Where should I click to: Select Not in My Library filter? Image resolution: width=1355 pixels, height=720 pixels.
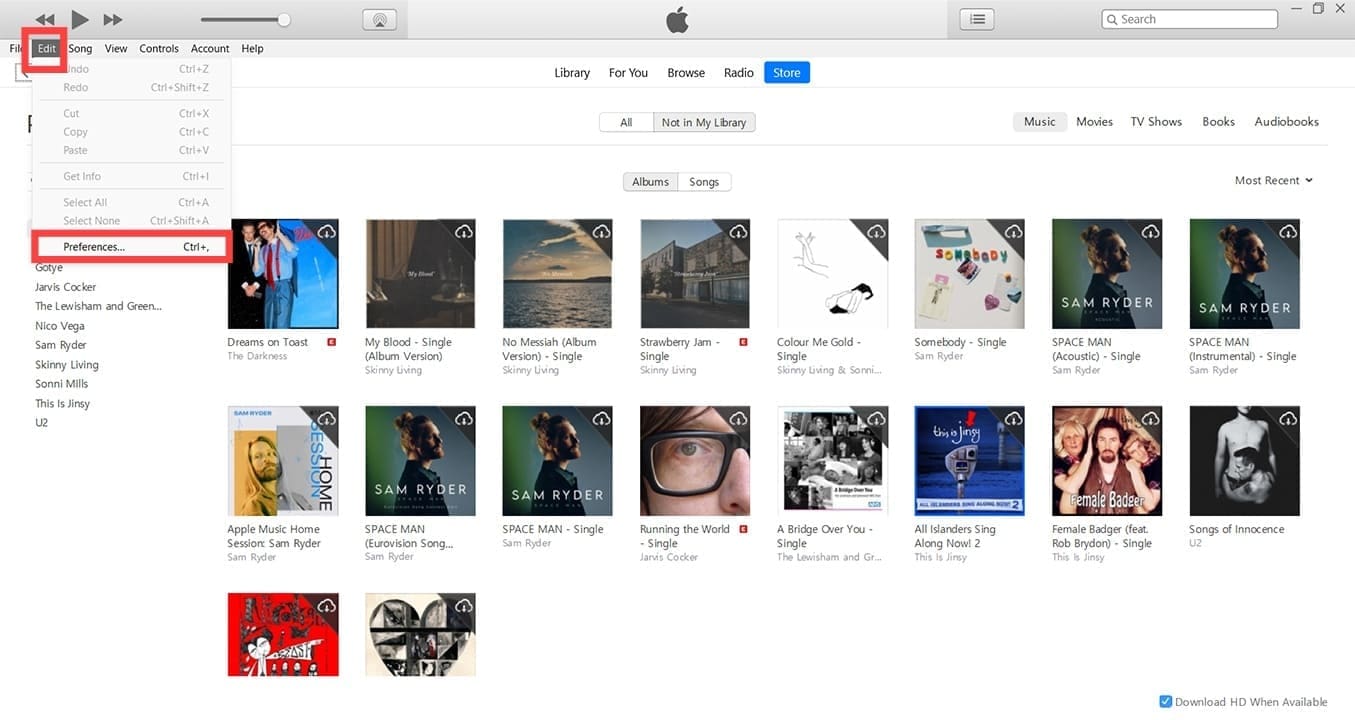[704, 122]
